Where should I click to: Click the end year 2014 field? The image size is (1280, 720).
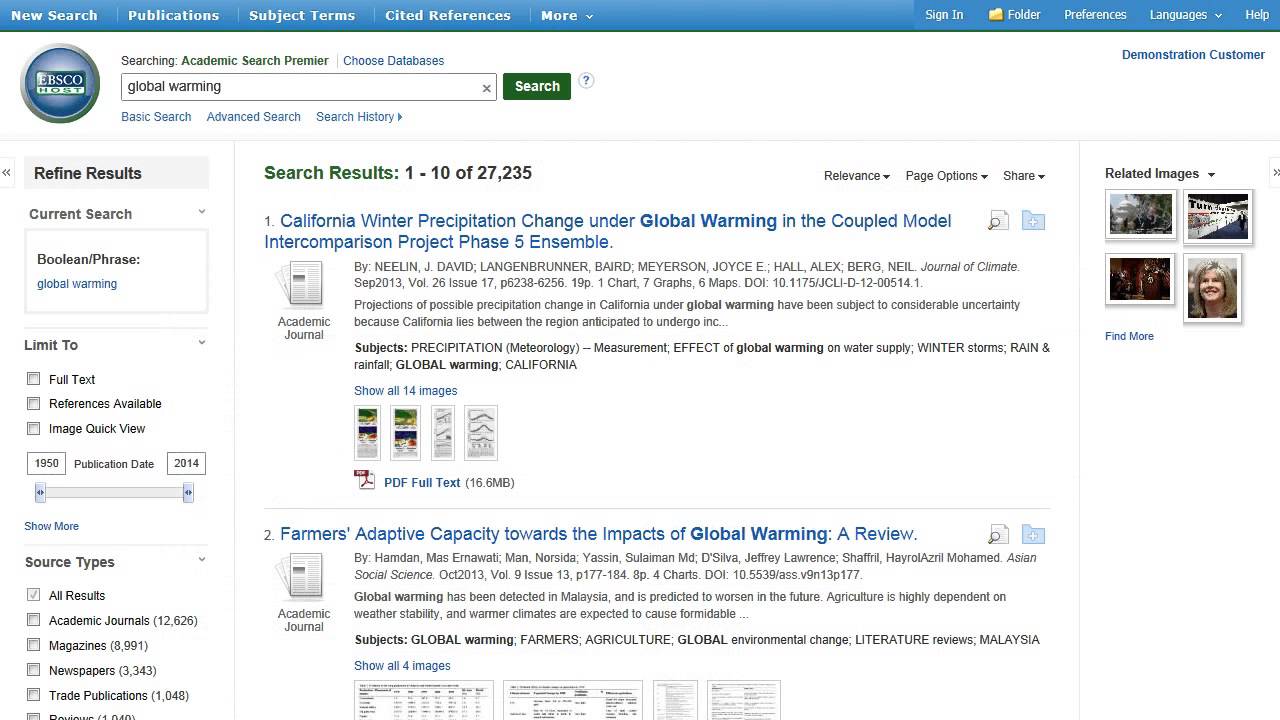(187, 463)
